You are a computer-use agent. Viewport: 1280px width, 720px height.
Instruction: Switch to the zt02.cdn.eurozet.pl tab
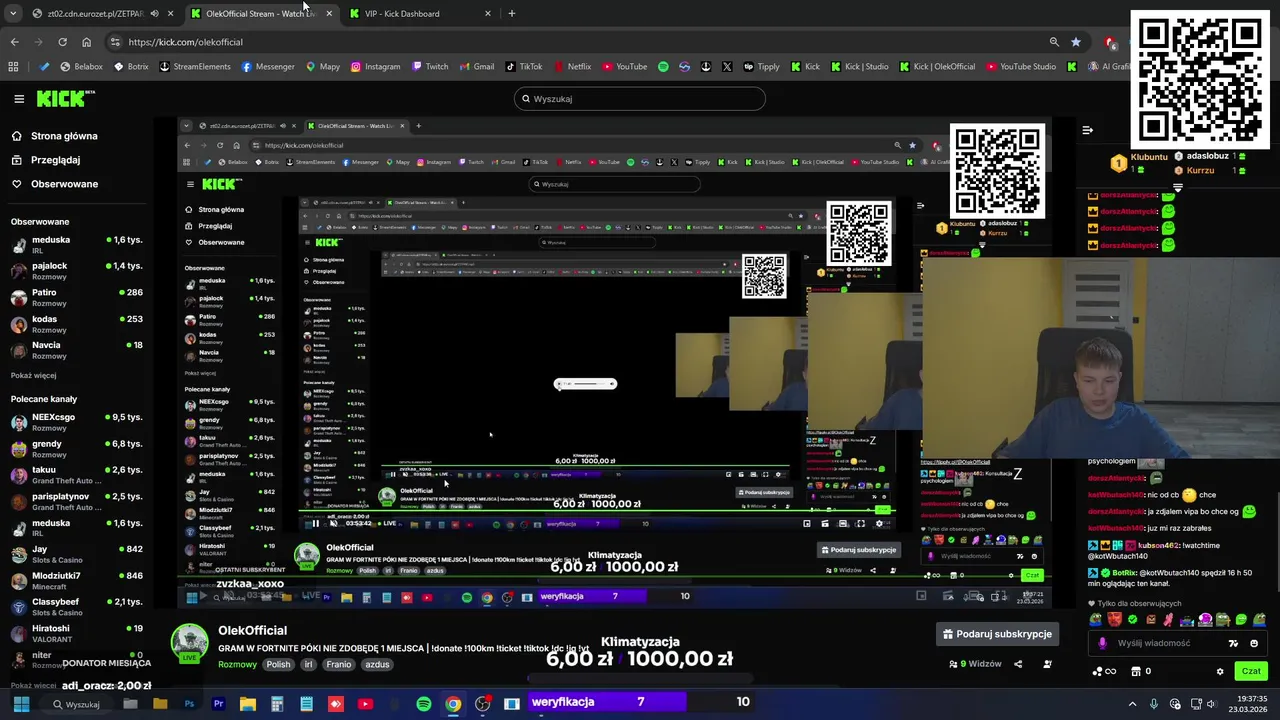pos(102,13)
